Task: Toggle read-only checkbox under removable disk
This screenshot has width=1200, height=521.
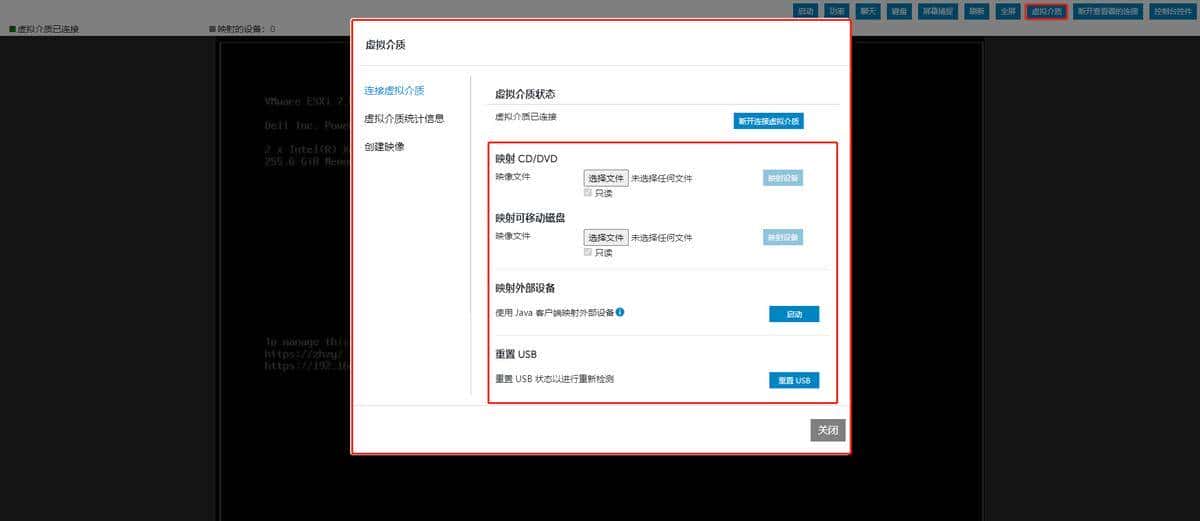Action: (588, 252)
